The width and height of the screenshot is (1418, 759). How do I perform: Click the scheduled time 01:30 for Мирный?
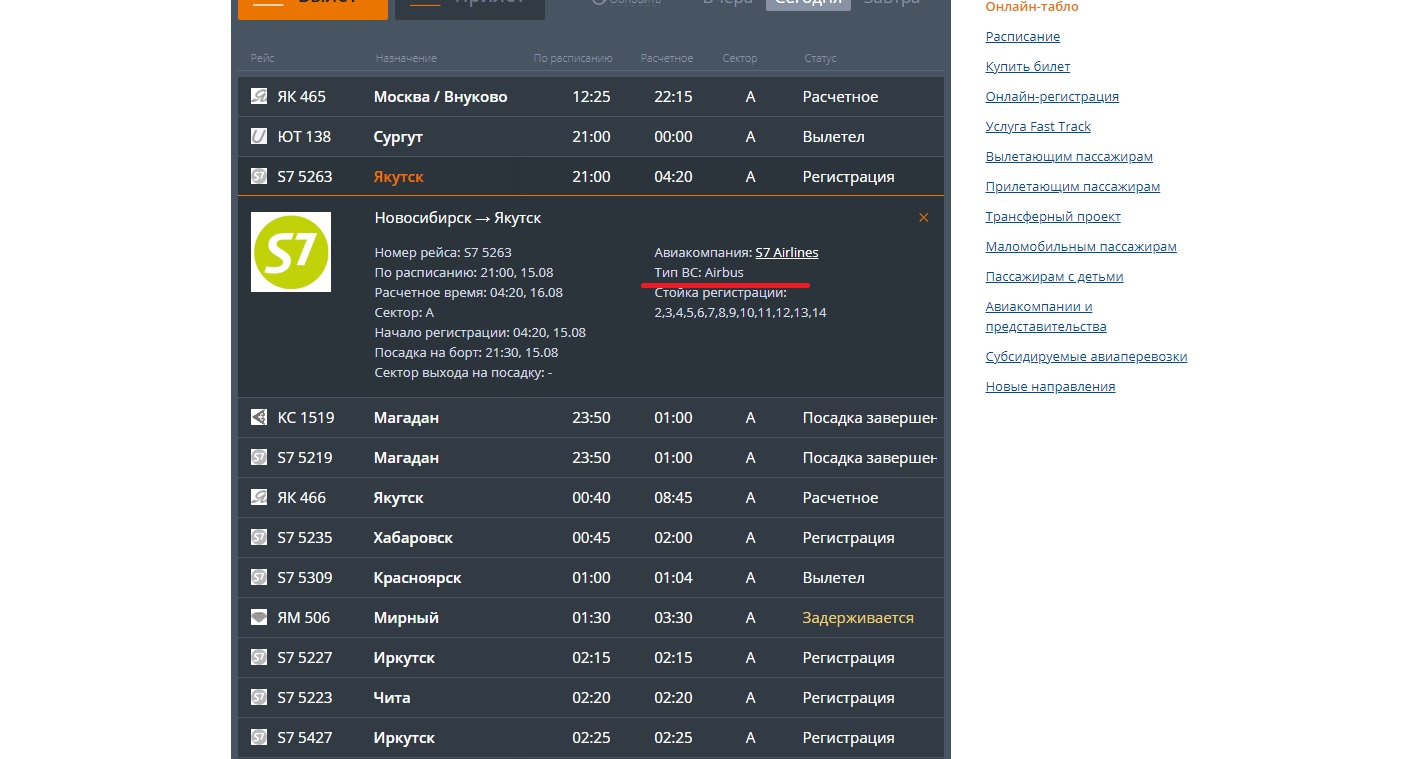click(x=591, y=618)
